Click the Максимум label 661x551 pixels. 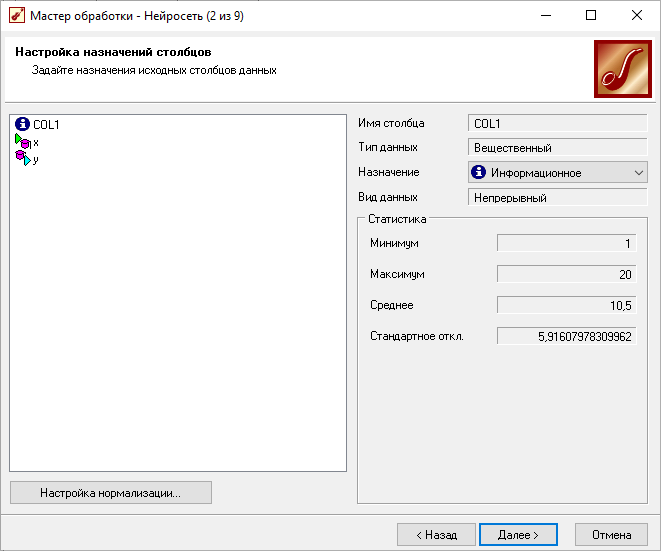(x=397, y=274)
